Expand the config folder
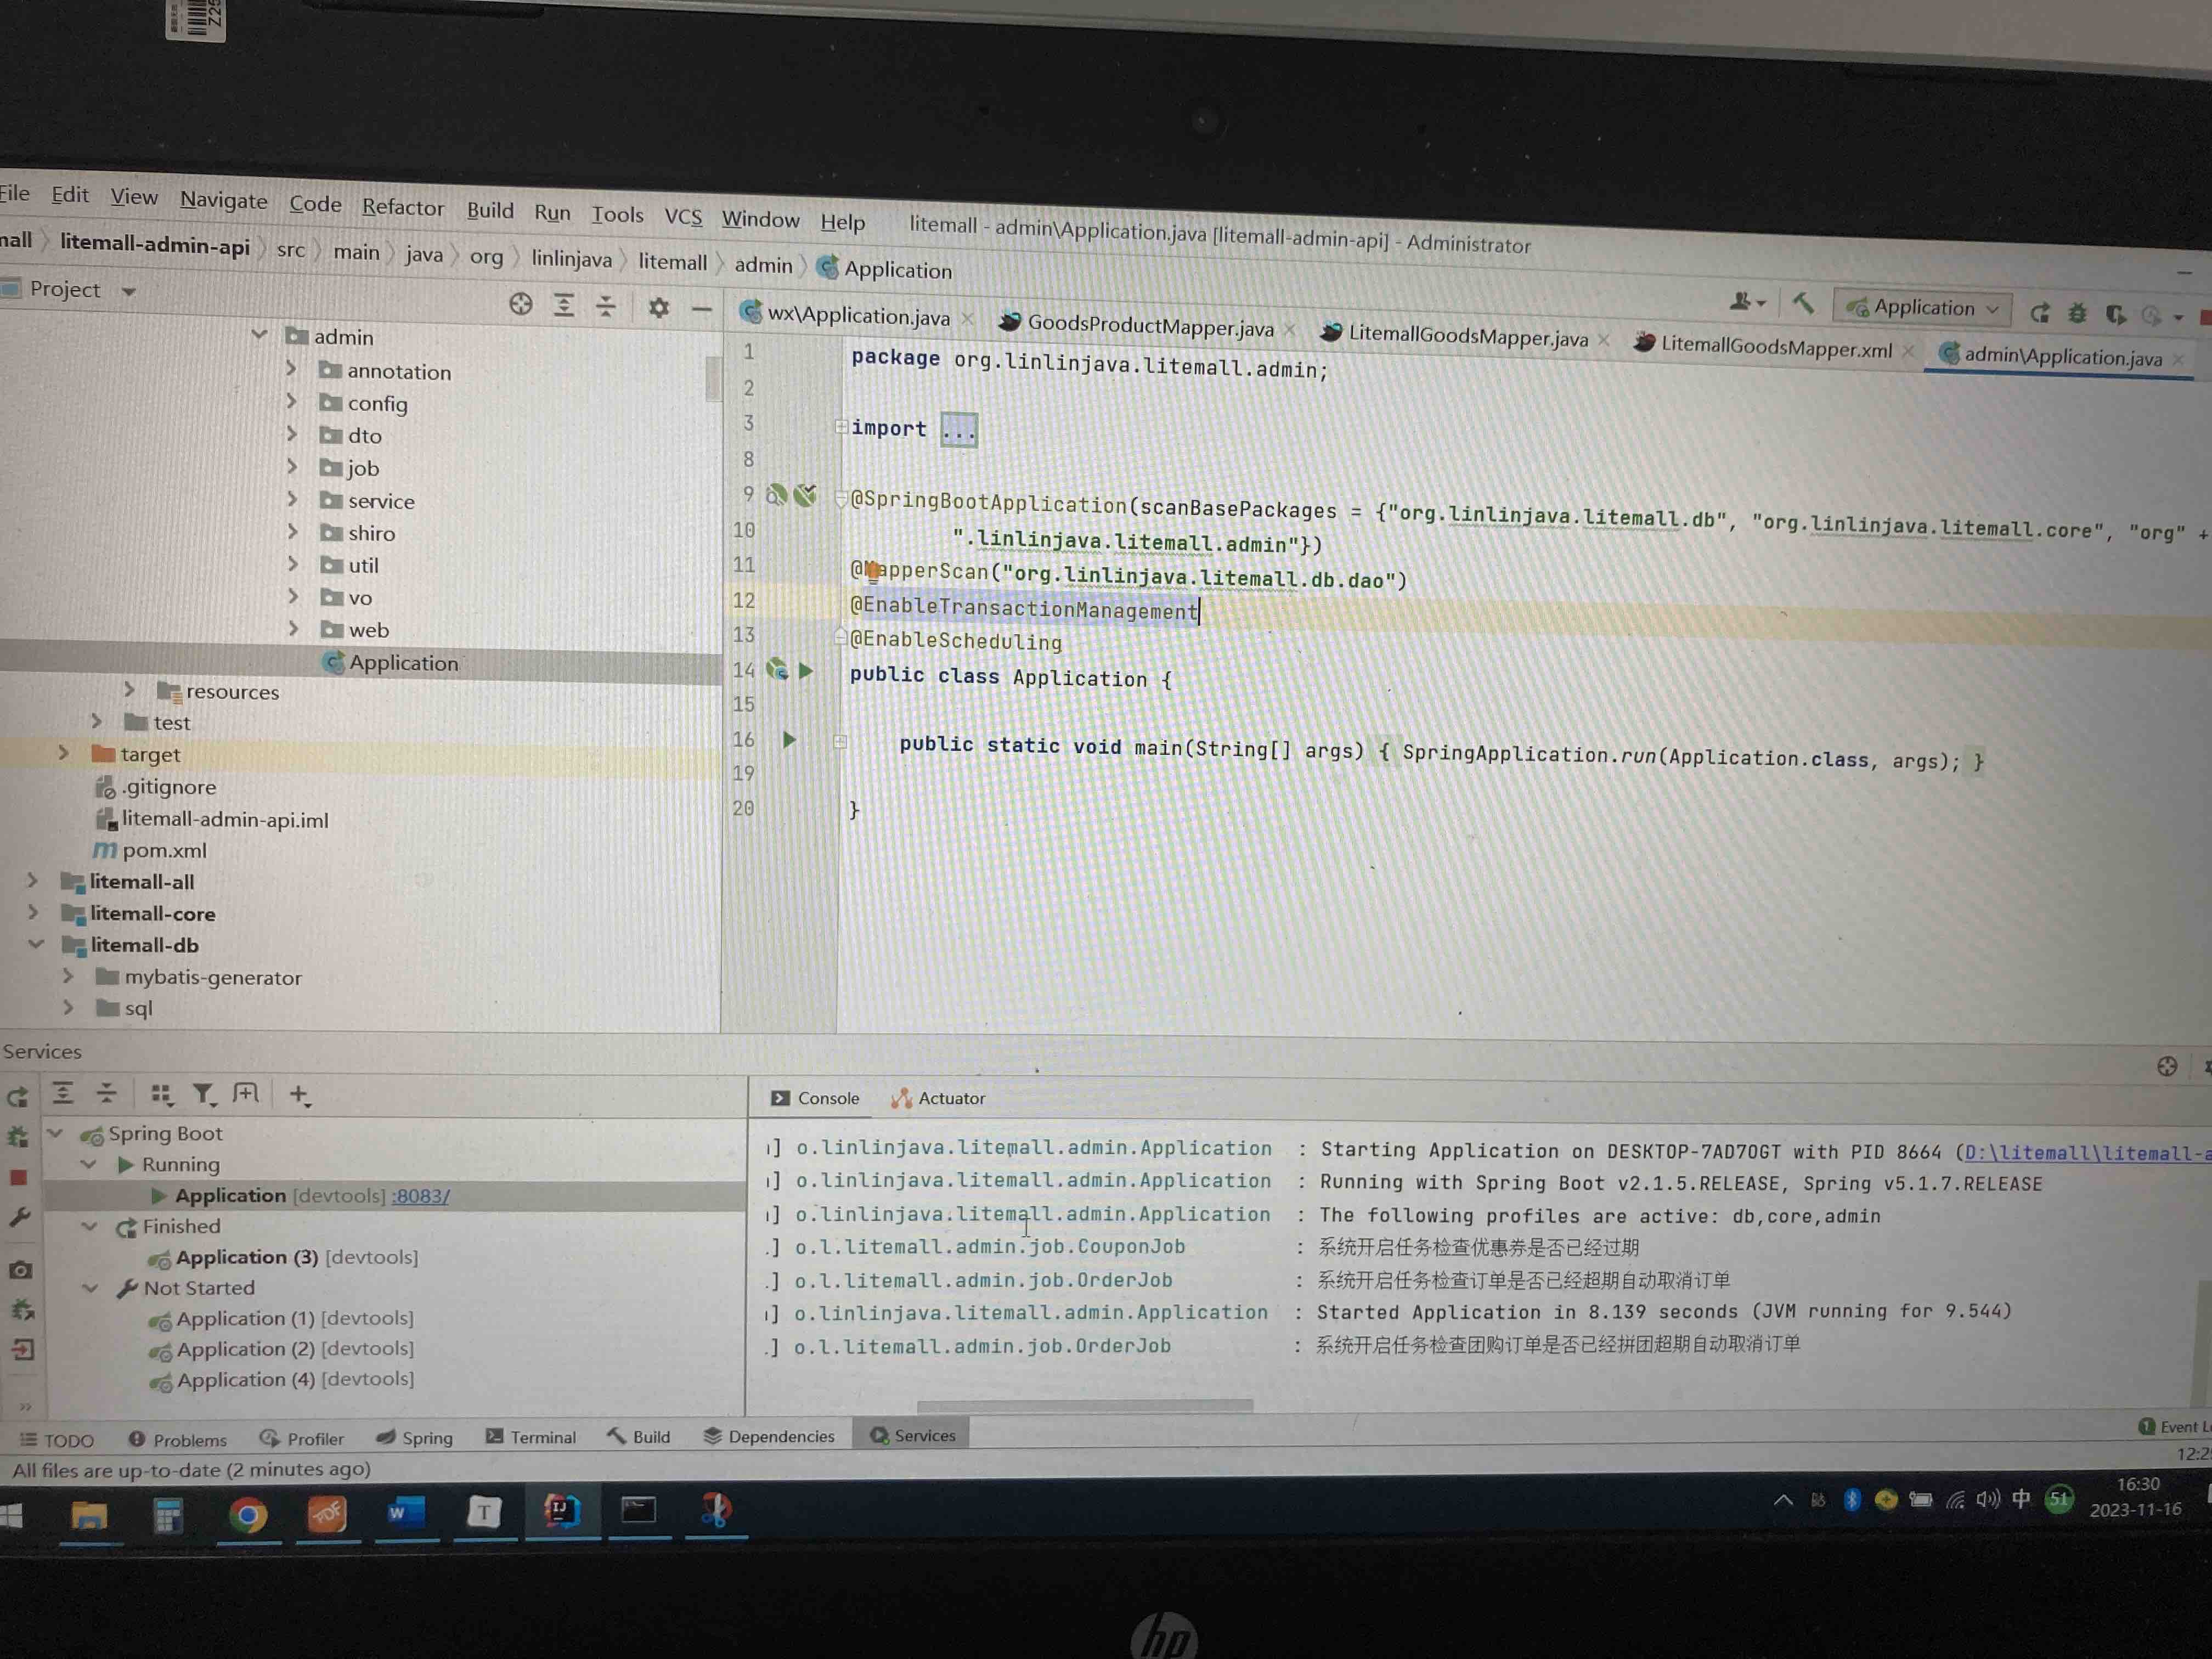This screenshot has height=1659, width=2212. click(291, 401)
